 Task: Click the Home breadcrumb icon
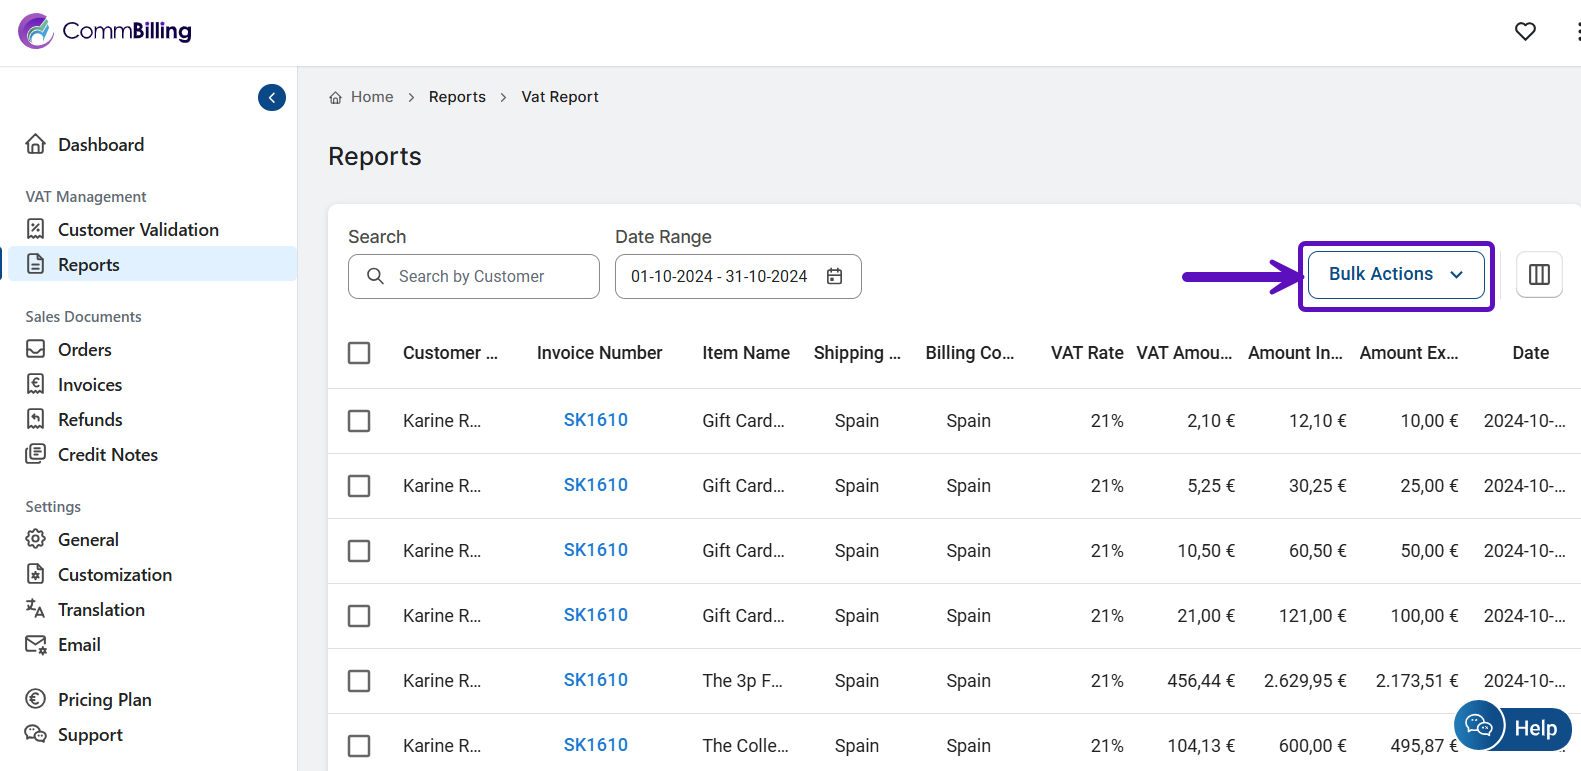[336, 98]
